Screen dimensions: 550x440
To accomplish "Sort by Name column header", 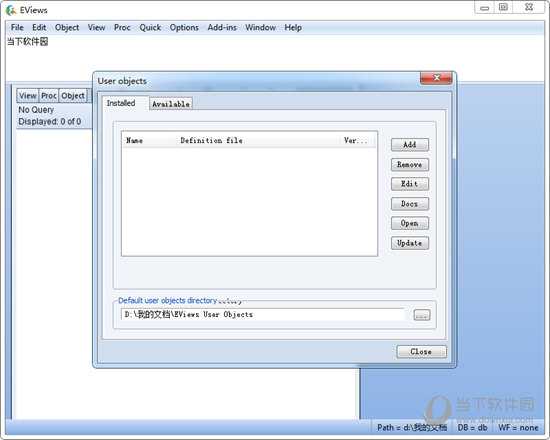I will (149, 140).
